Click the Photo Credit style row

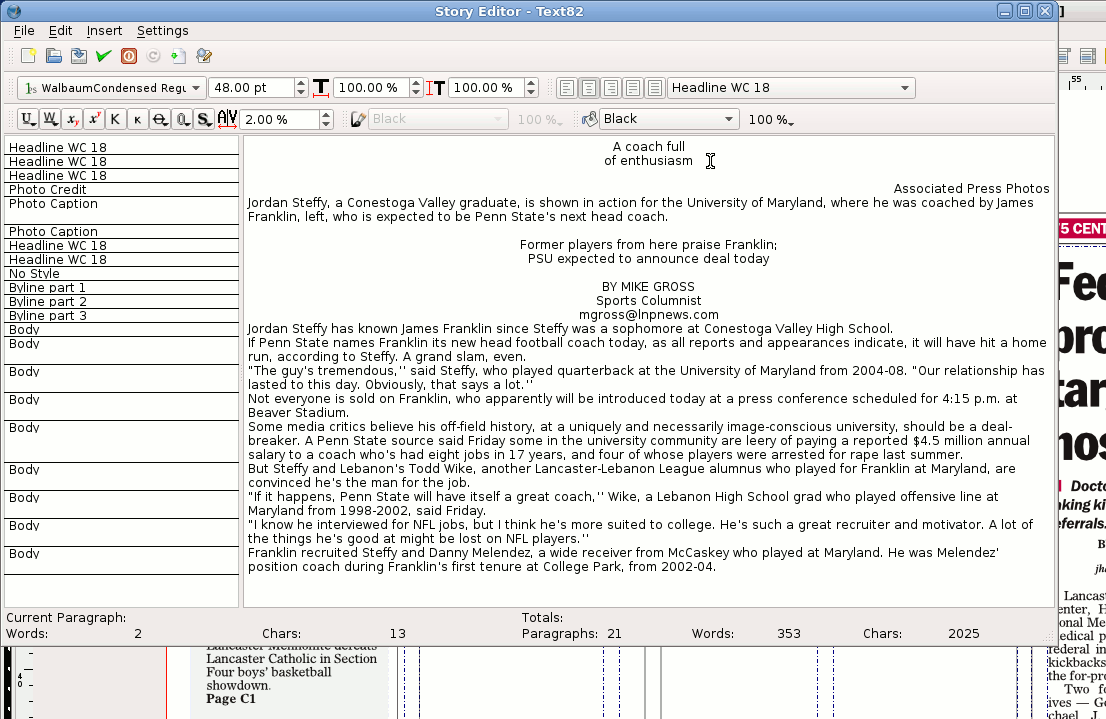click(120, 189)
